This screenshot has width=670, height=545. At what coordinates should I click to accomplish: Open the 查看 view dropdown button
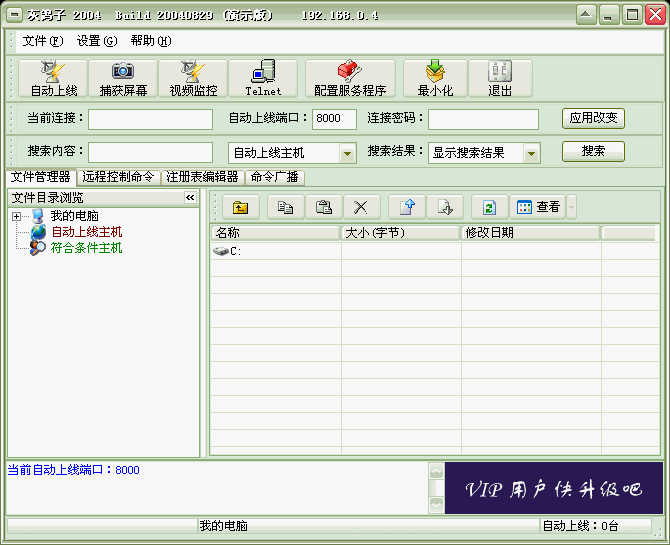pos(539,207)
